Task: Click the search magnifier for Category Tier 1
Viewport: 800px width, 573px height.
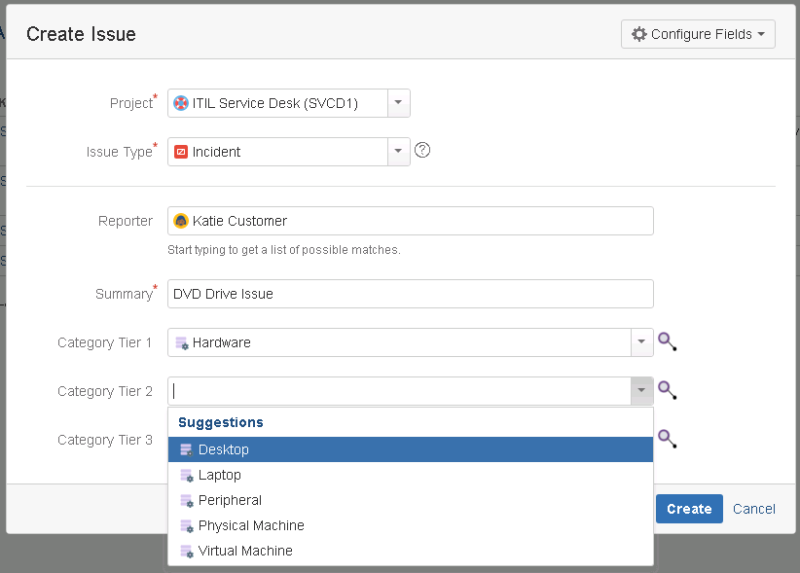Action: [667, 342]
